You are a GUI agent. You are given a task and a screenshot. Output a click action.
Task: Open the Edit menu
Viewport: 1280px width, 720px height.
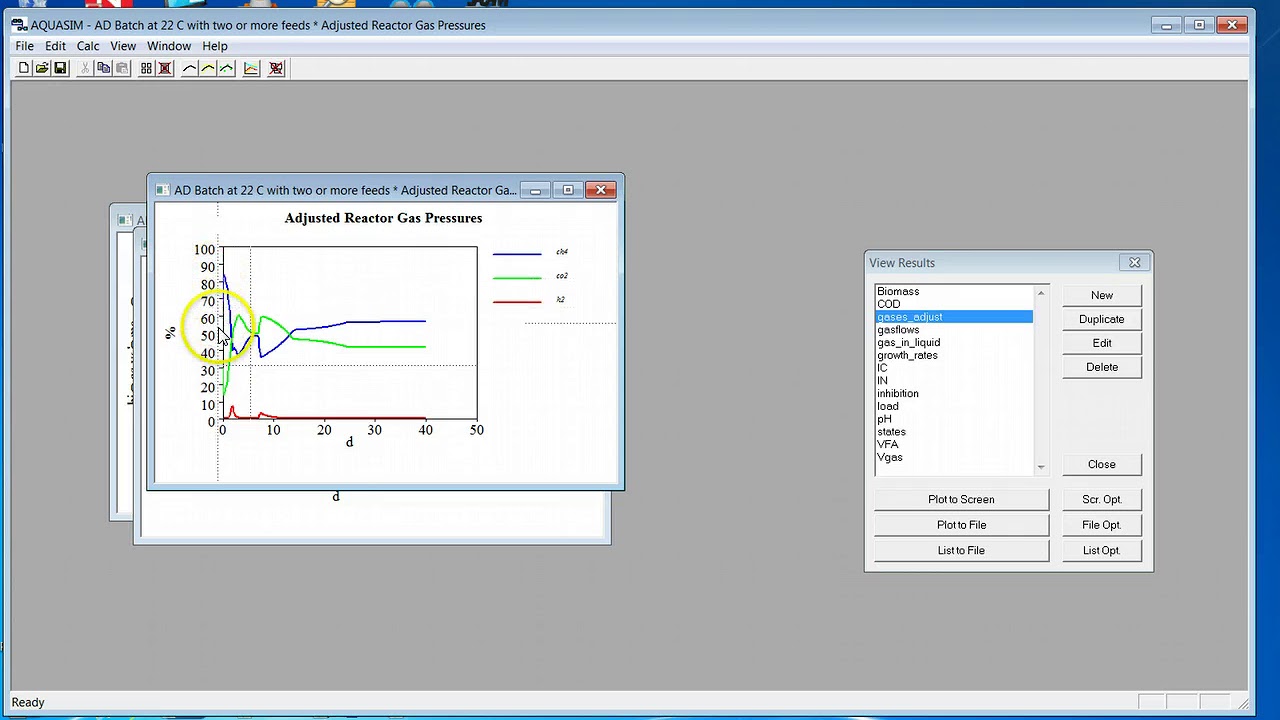pos(55,46)
